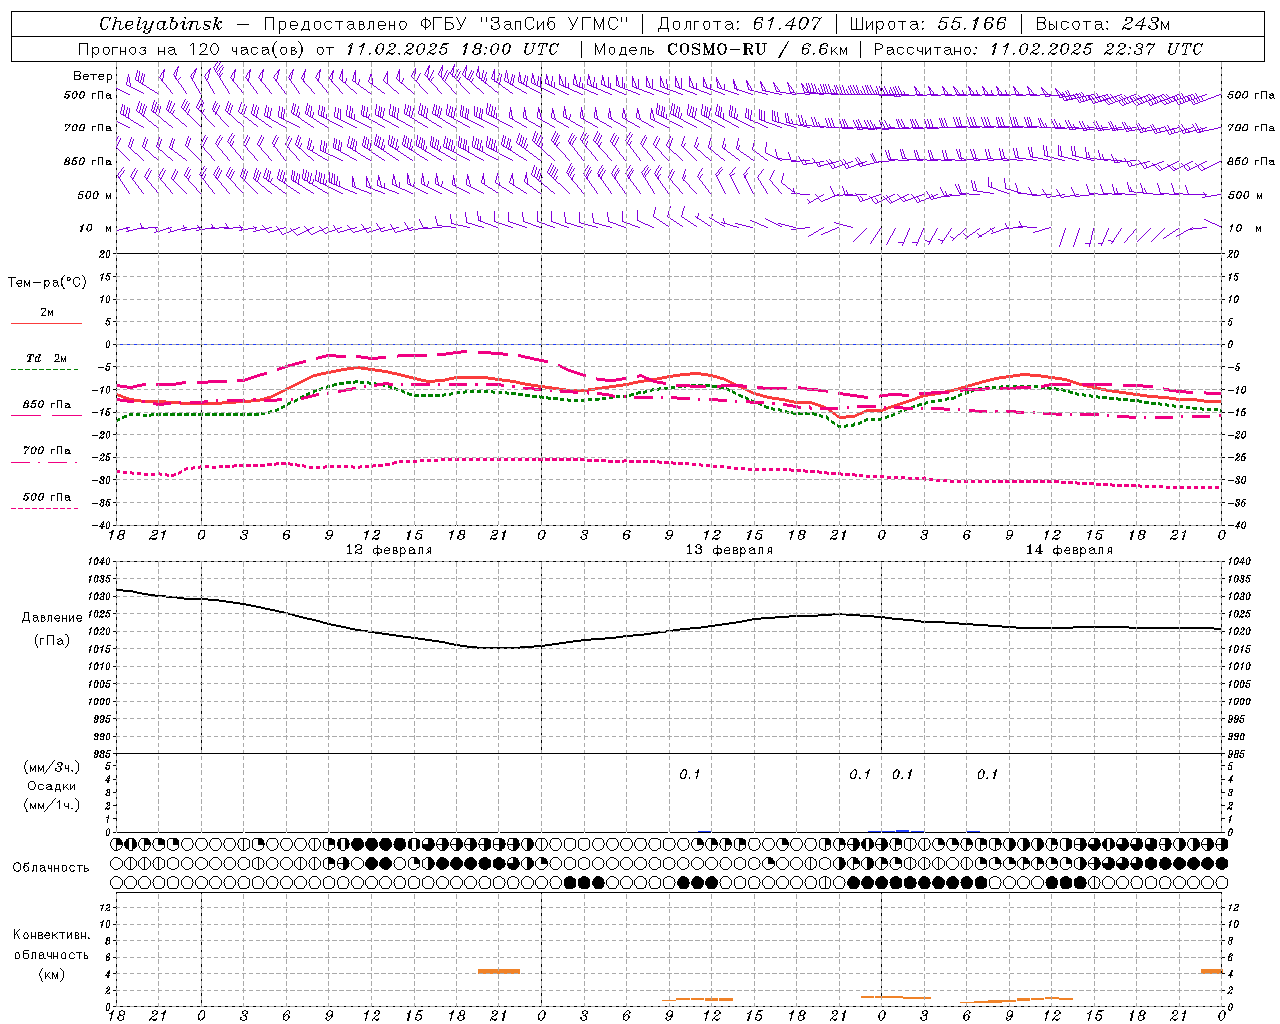
Task: Click "700 гПа" in the temperature legend
Action: click(47, 451)
